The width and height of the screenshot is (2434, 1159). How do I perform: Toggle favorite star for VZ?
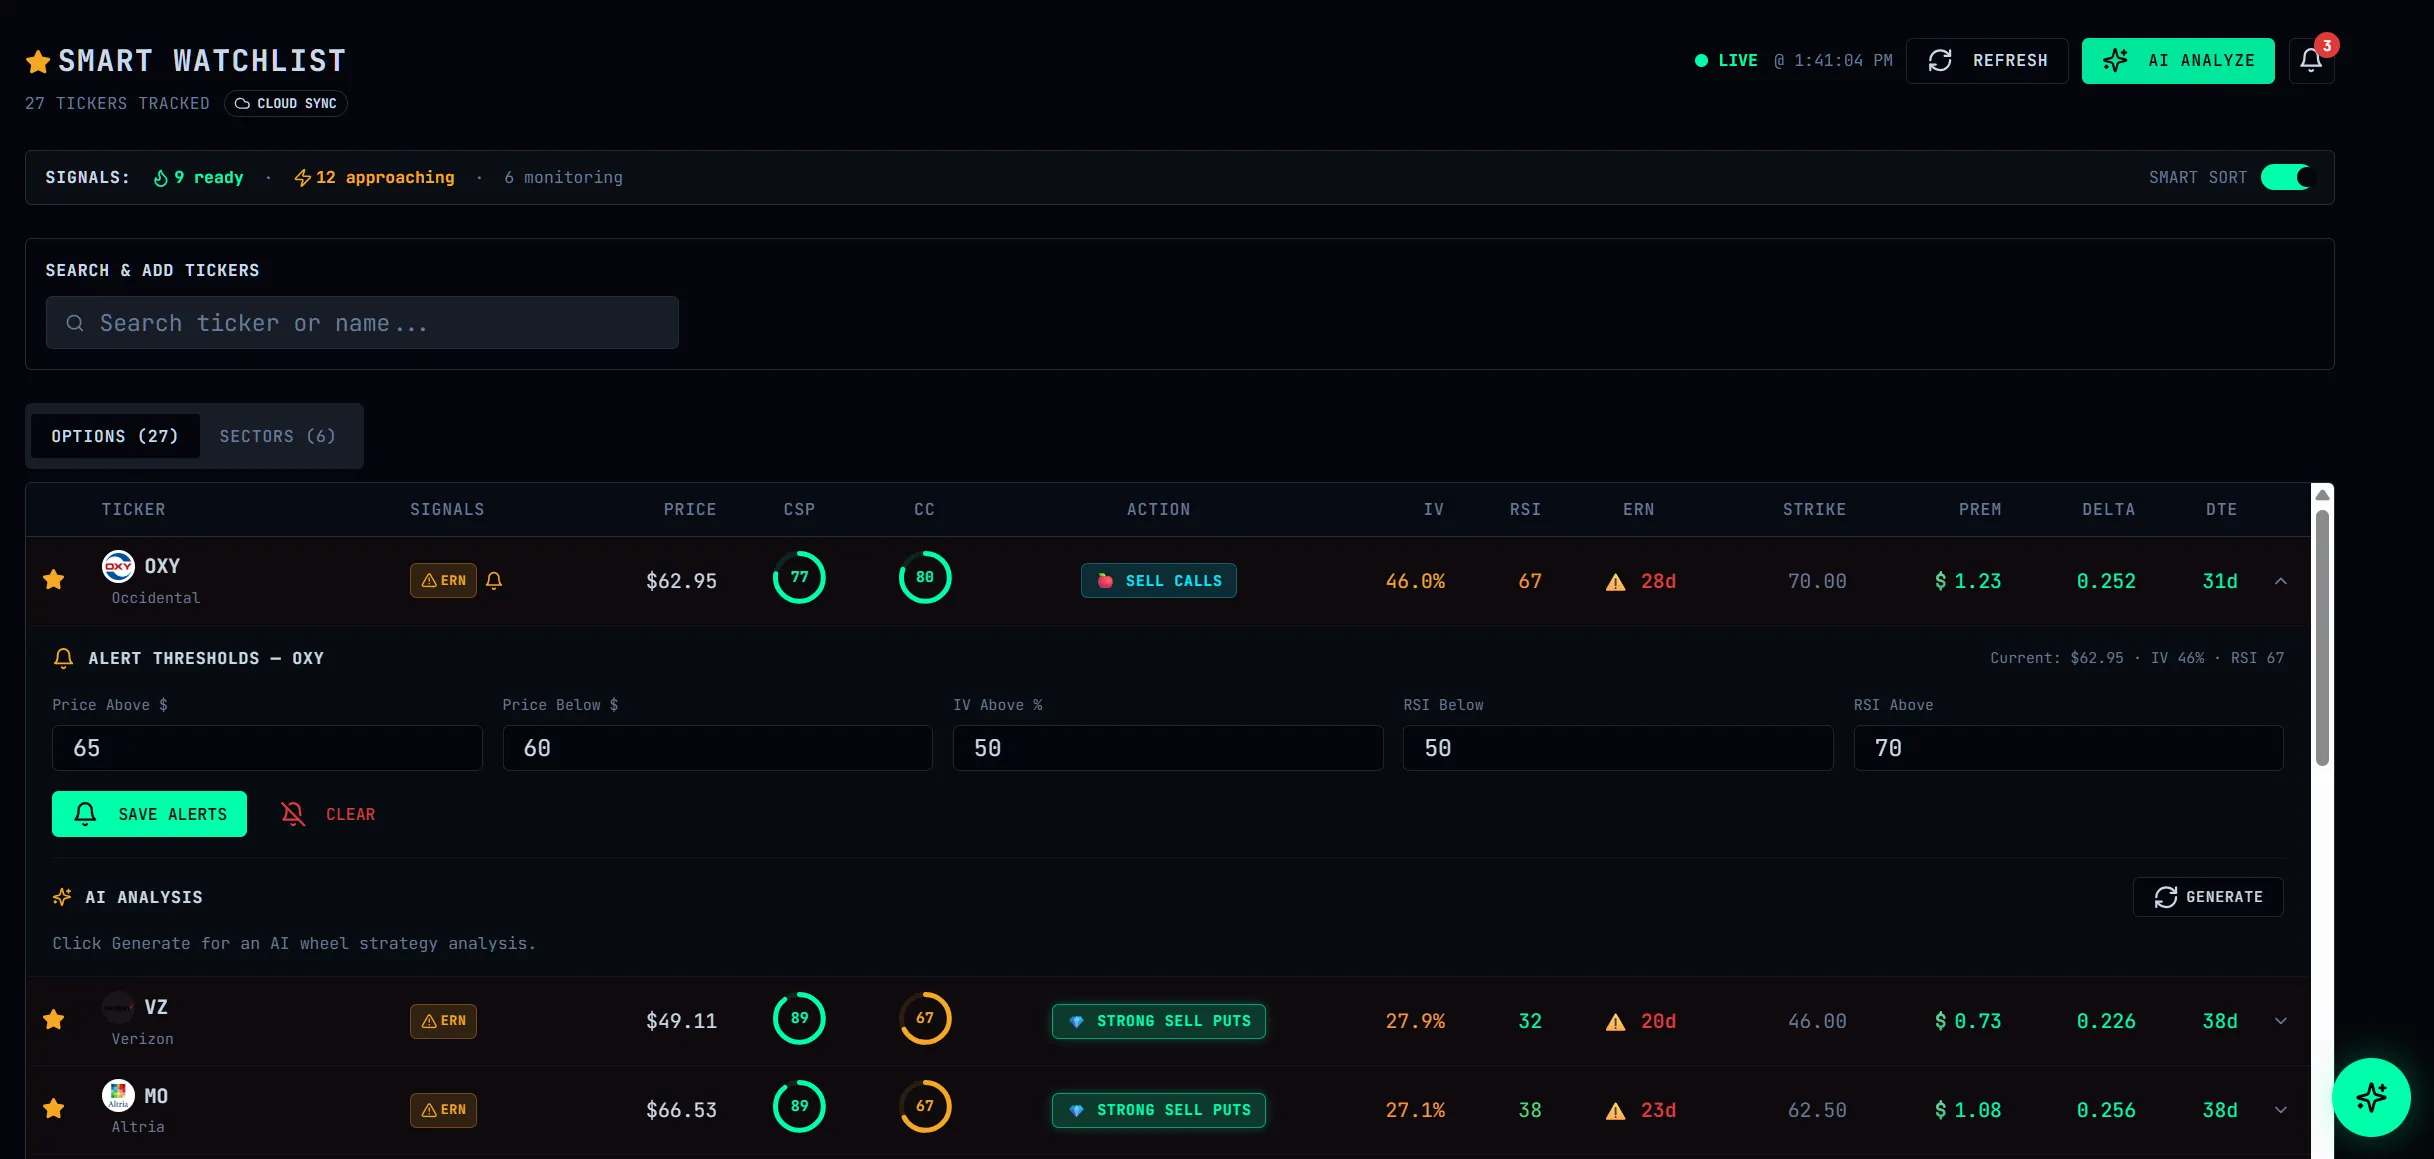(54, 1020)
